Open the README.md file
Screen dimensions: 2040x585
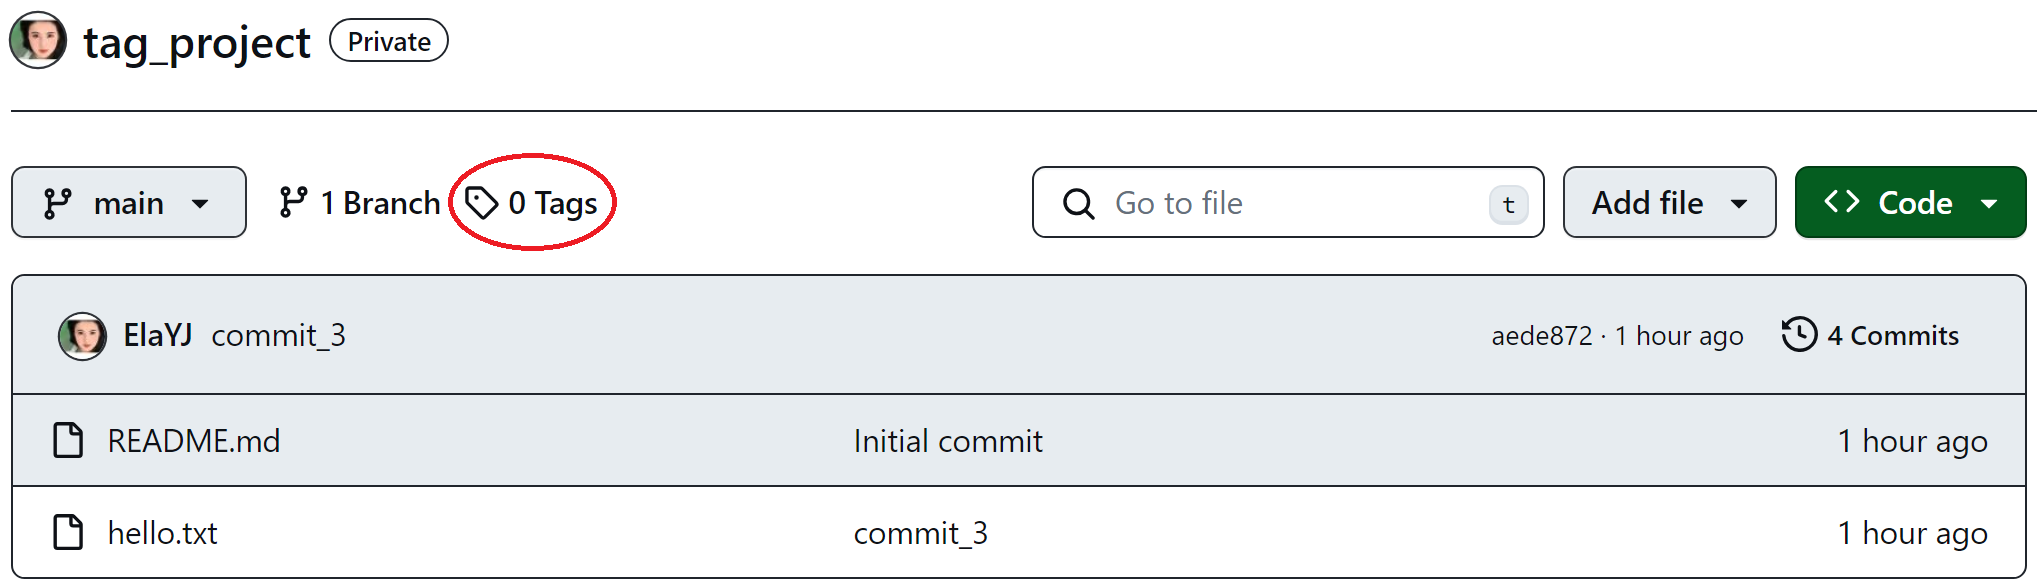point(194,441)
